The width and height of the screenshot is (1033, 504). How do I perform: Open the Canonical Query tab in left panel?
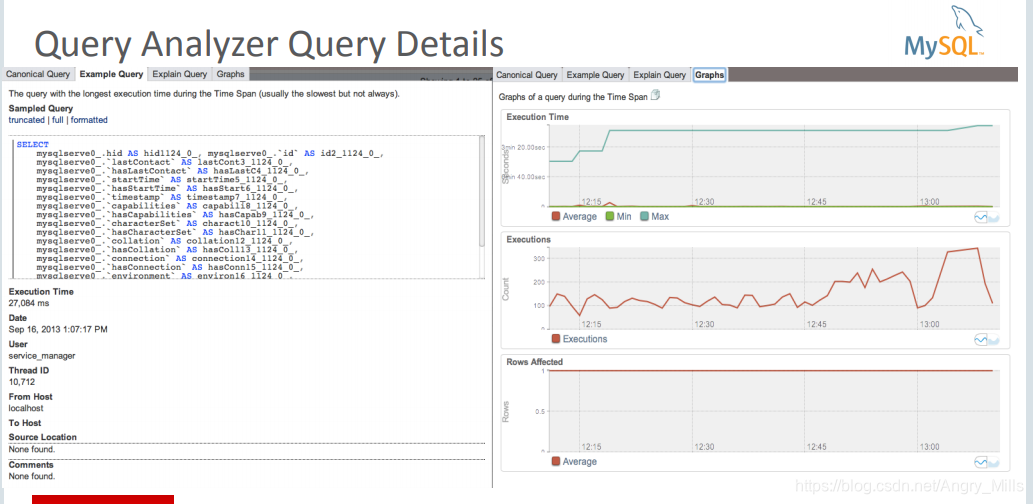point(38,74)
